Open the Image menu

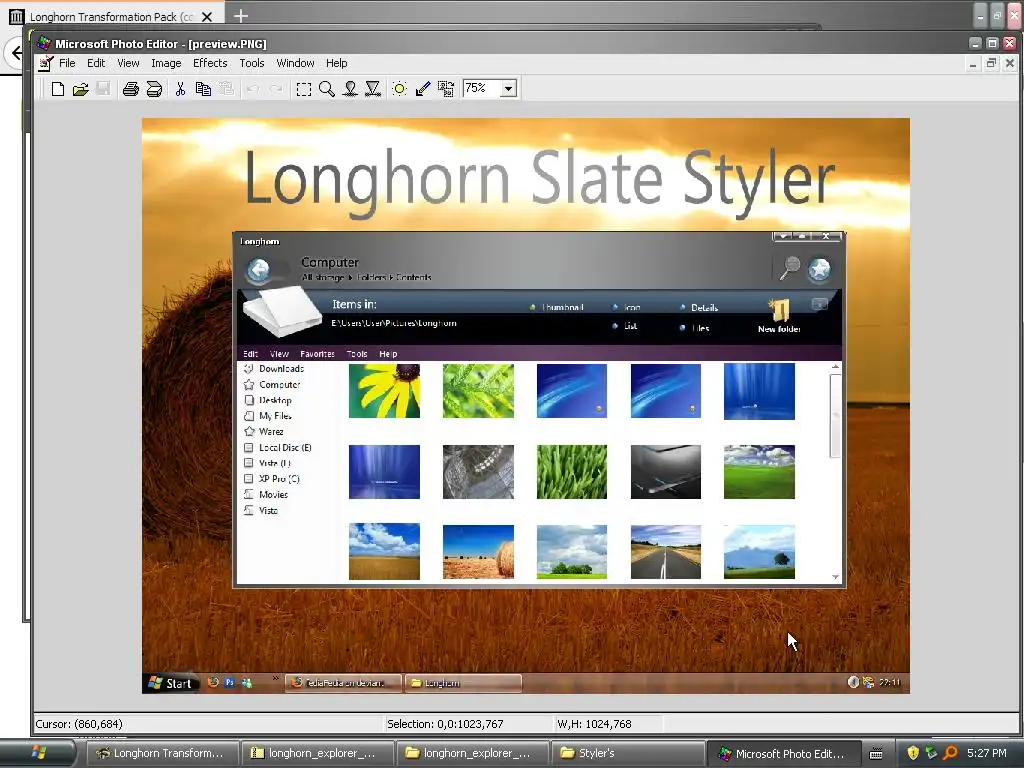pos(166,63)
